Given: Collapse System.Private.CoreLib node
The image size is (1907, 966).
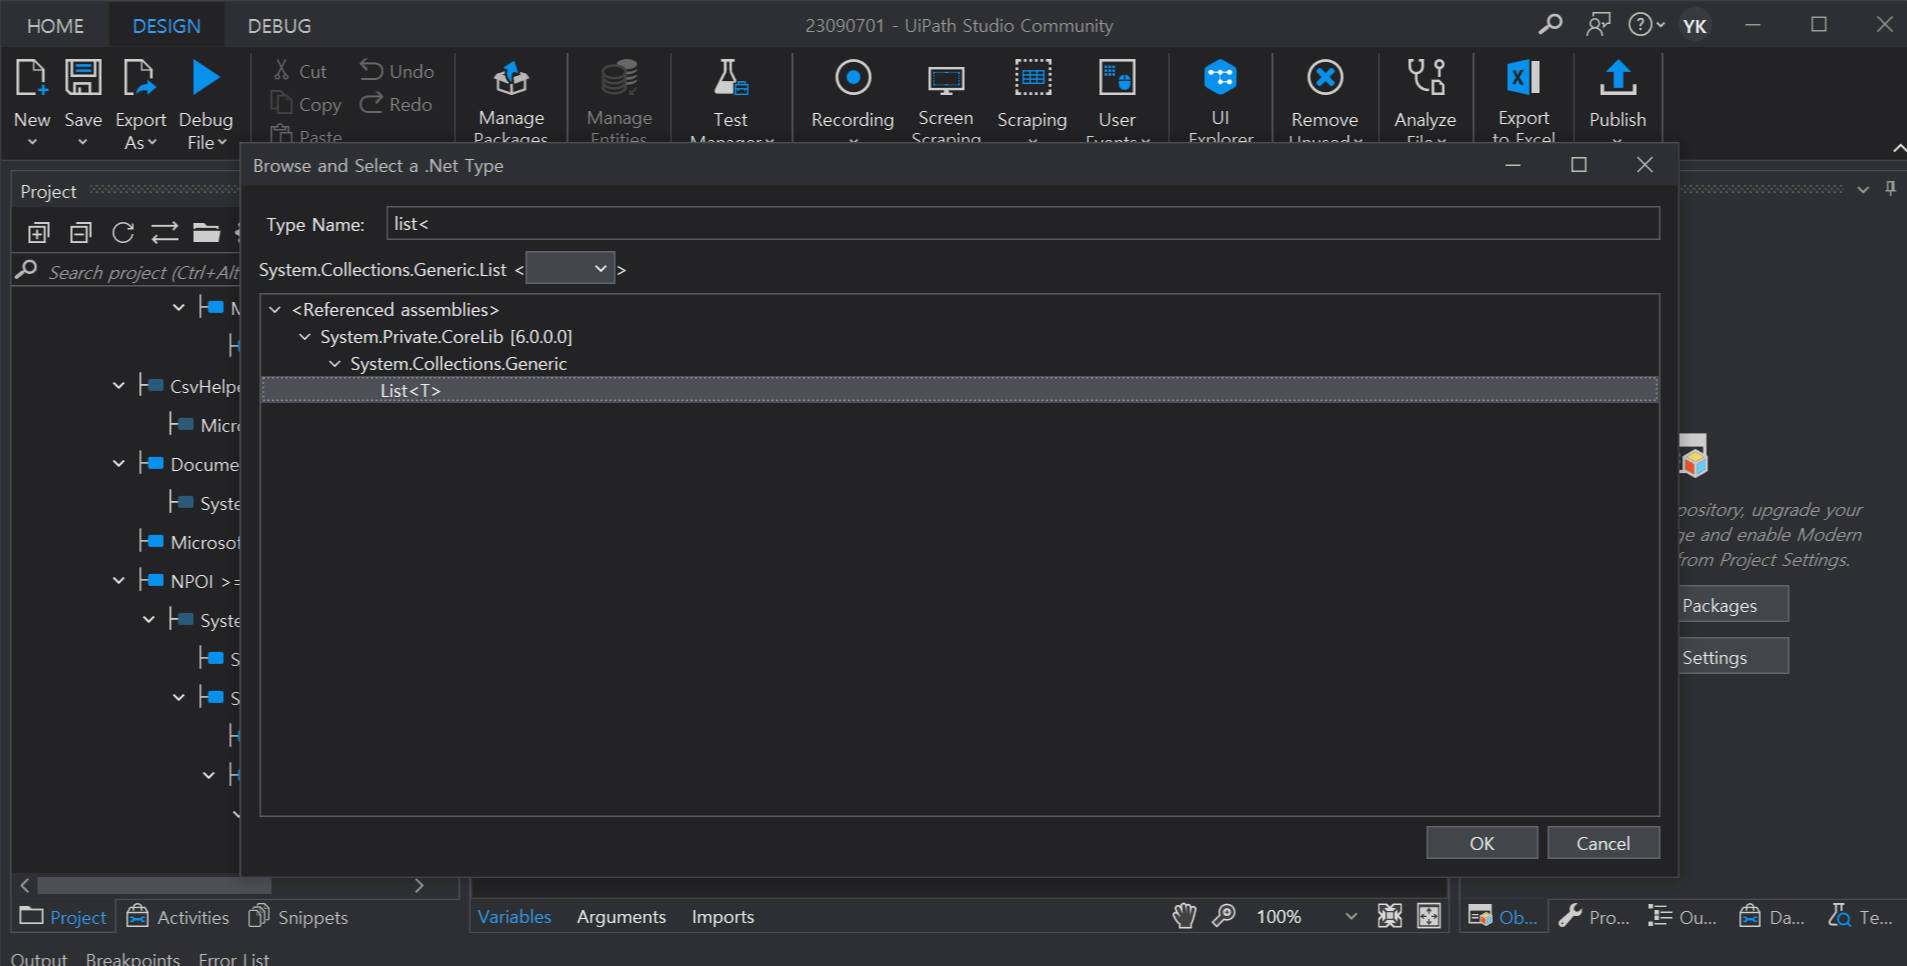Looking at the screenshot, I should coord(305,337).
